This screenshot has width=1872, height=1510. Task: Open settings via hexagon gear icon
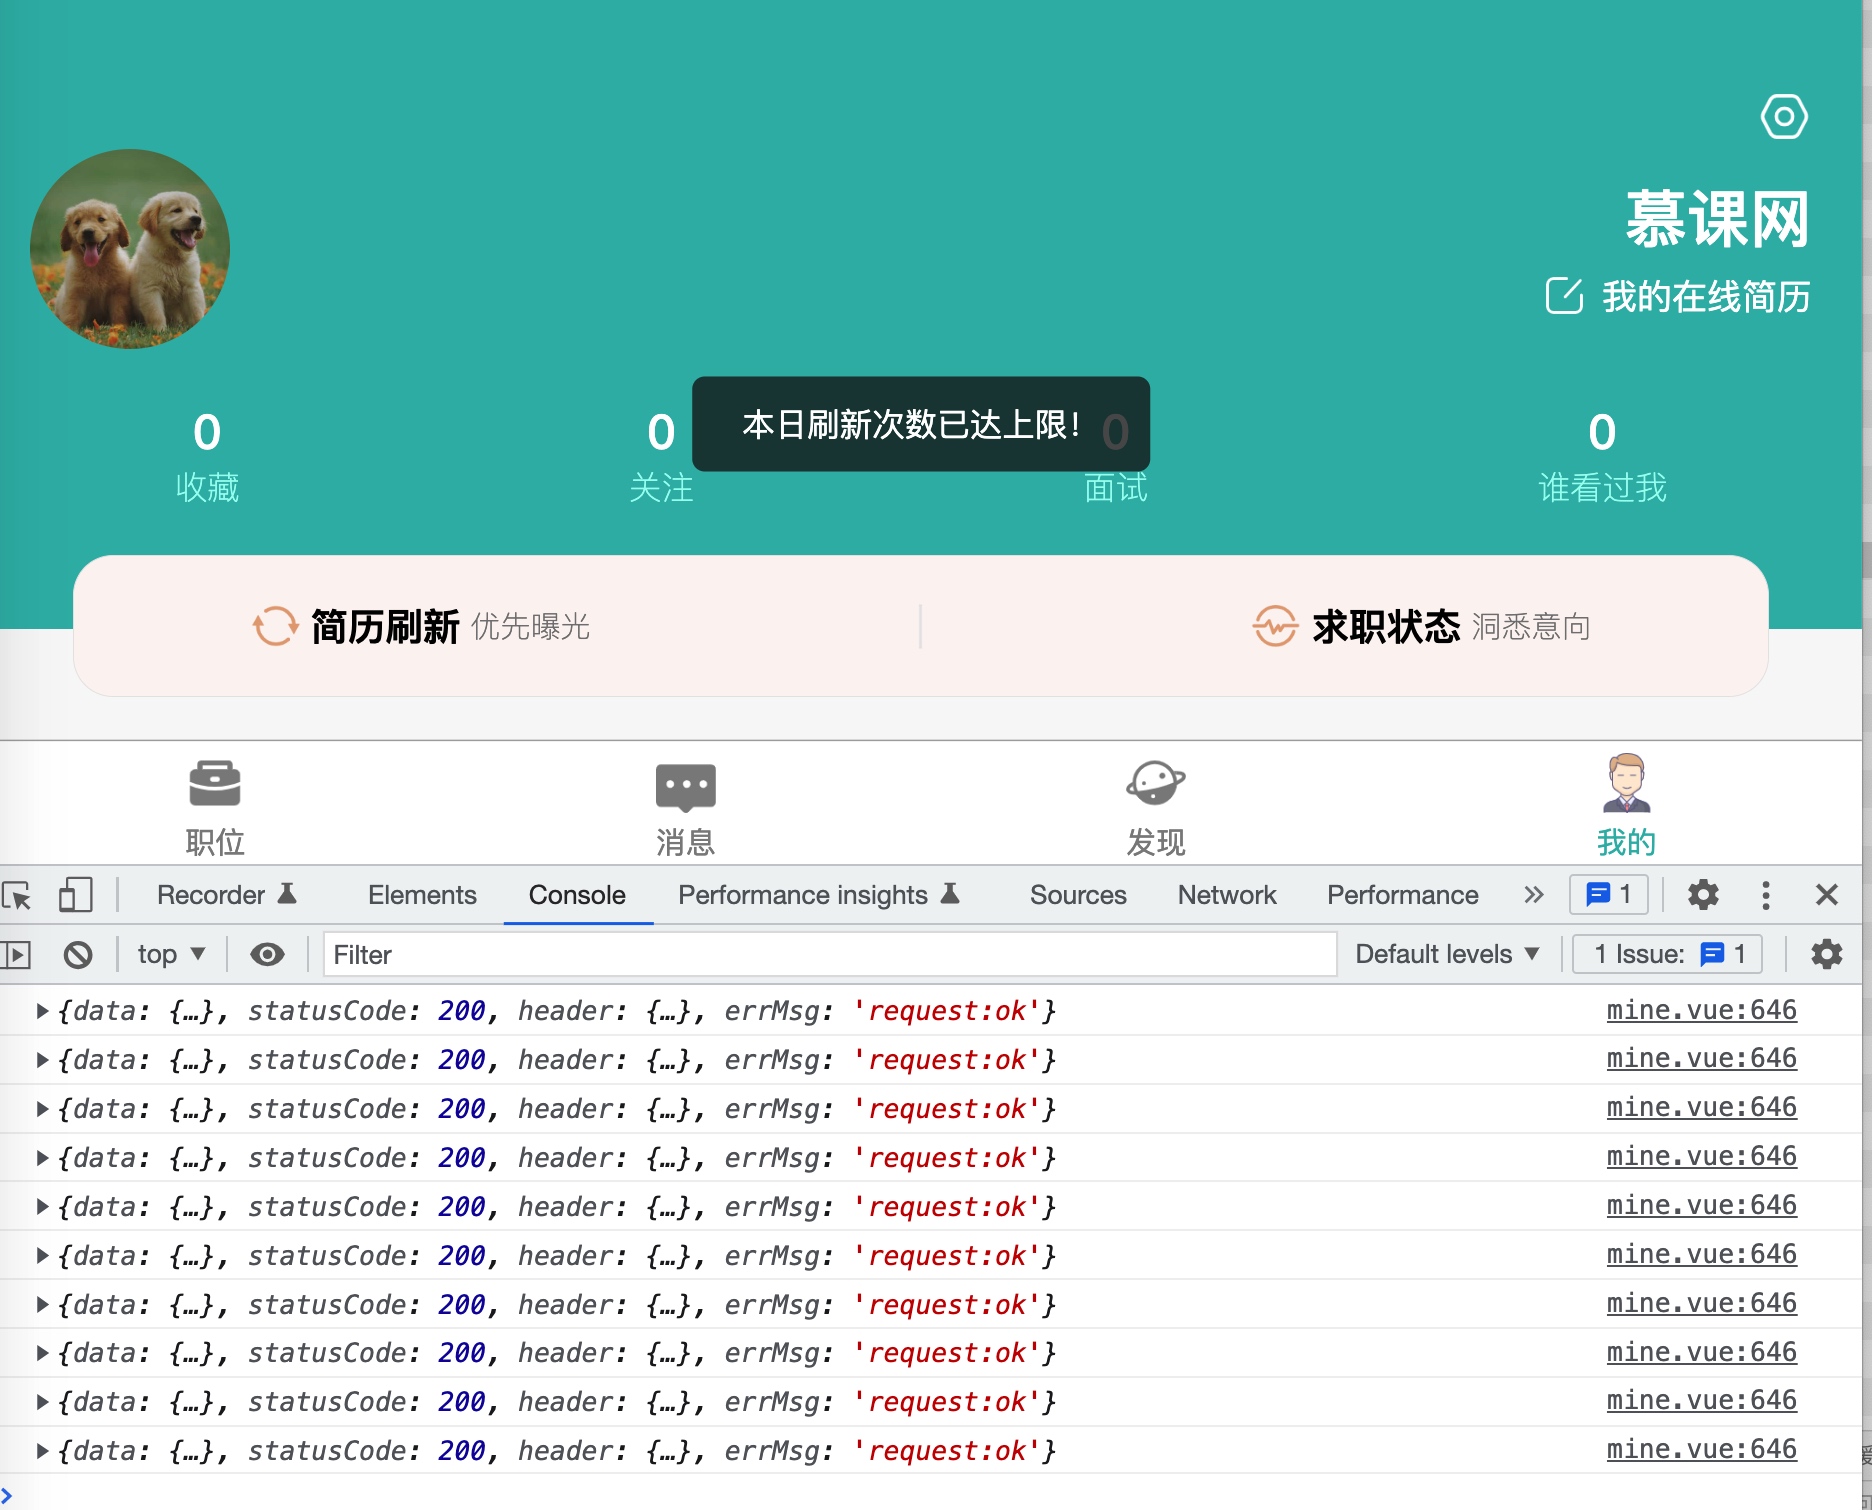pyautogui.click(x=1784, y=117)
